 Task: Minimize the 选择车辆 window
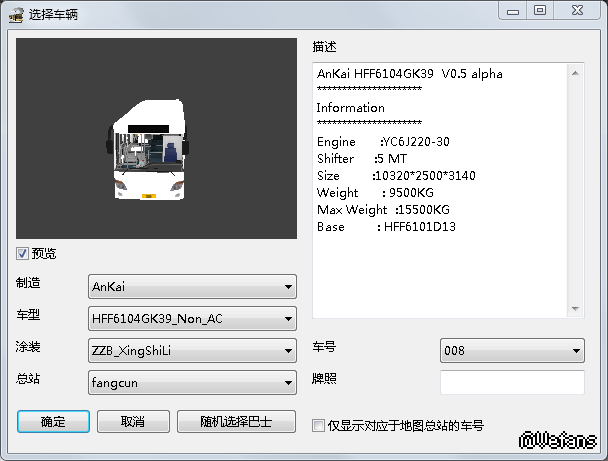513,11
